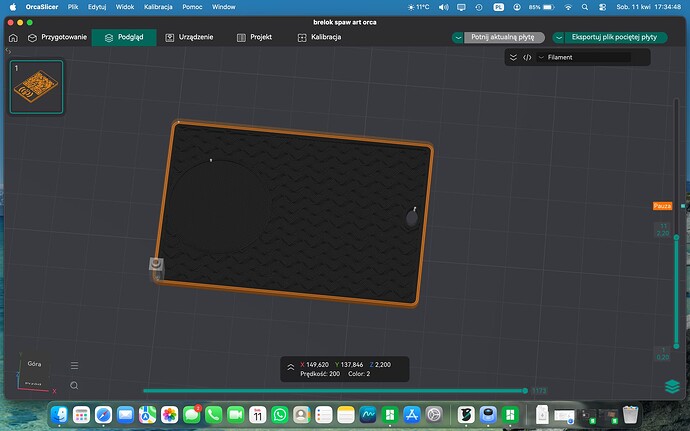Screen dimensions: 690x431
Task: Click the canvas search magnifier icon
Action: pyautogui.click(x=74, y=386)
